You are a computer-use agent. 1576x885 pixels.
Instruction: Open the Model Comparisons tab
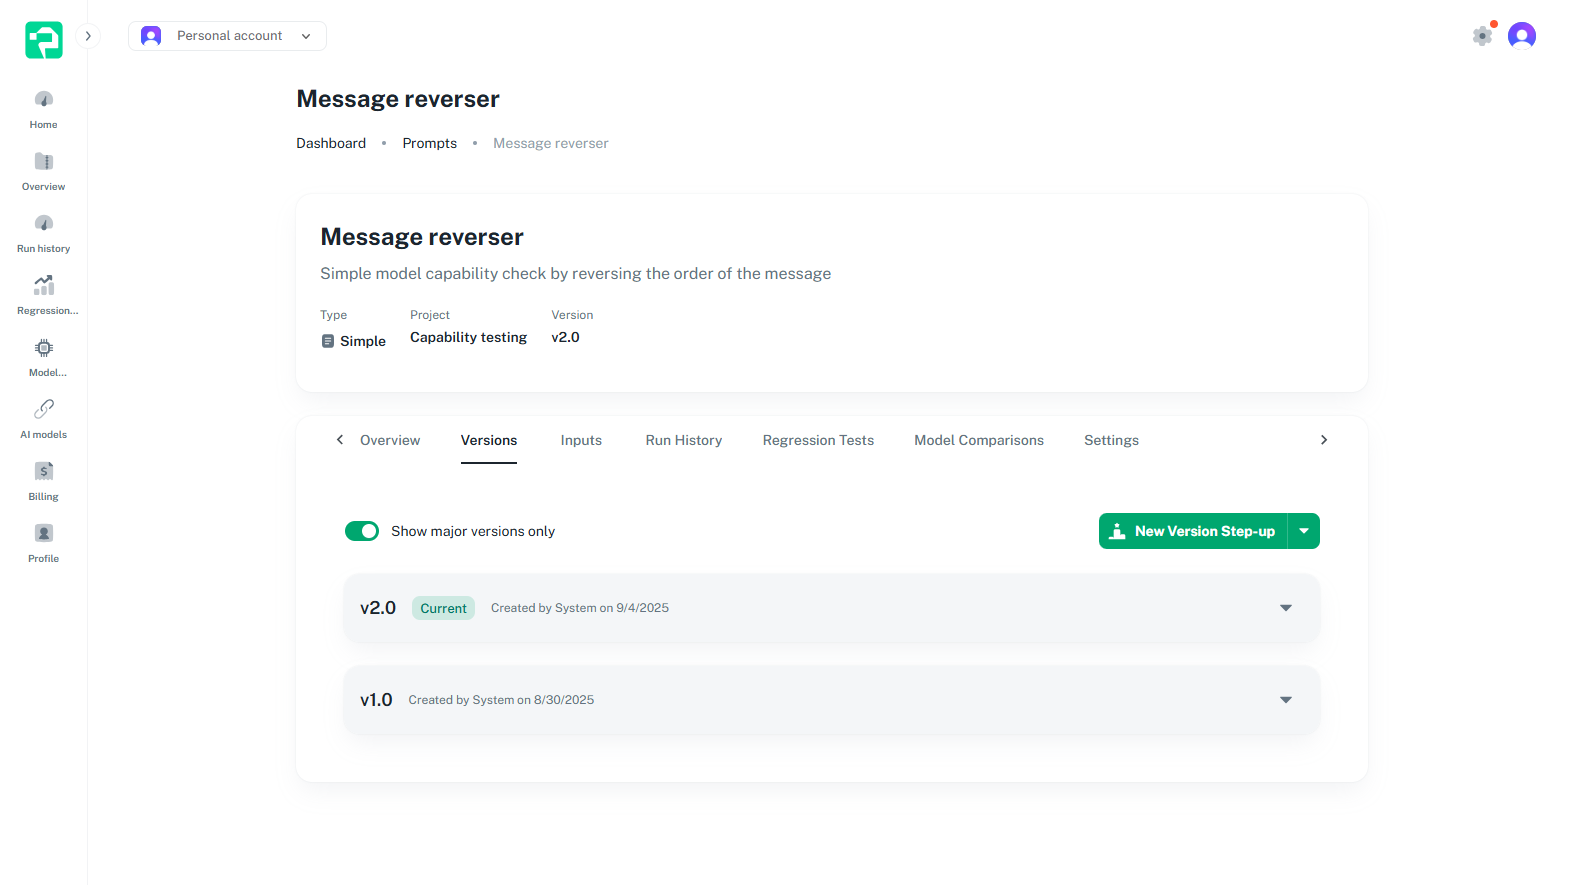[x=979, y=440]
